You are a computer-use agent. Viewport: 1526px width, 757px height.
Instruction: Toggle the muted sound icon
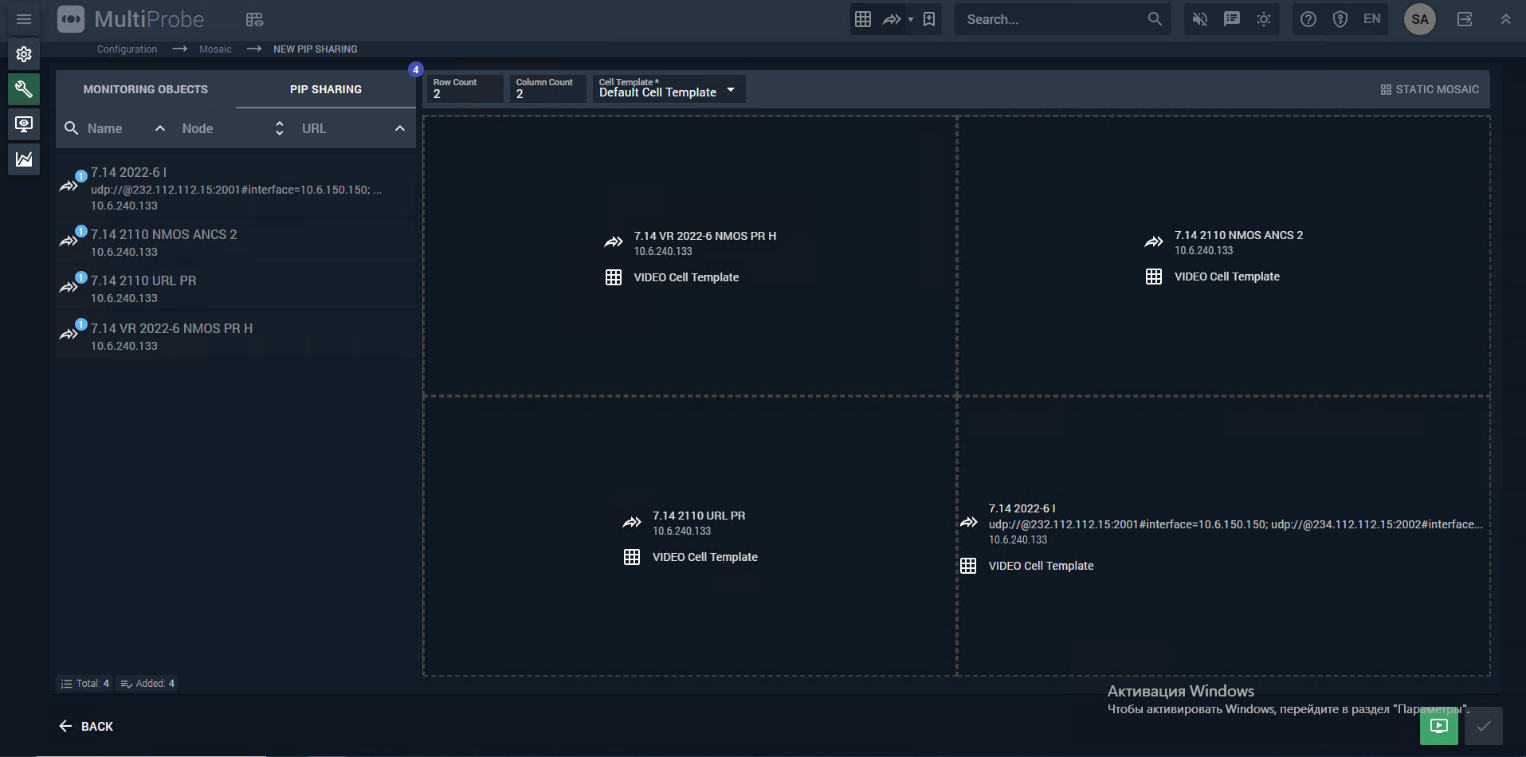pos(1201,19)
